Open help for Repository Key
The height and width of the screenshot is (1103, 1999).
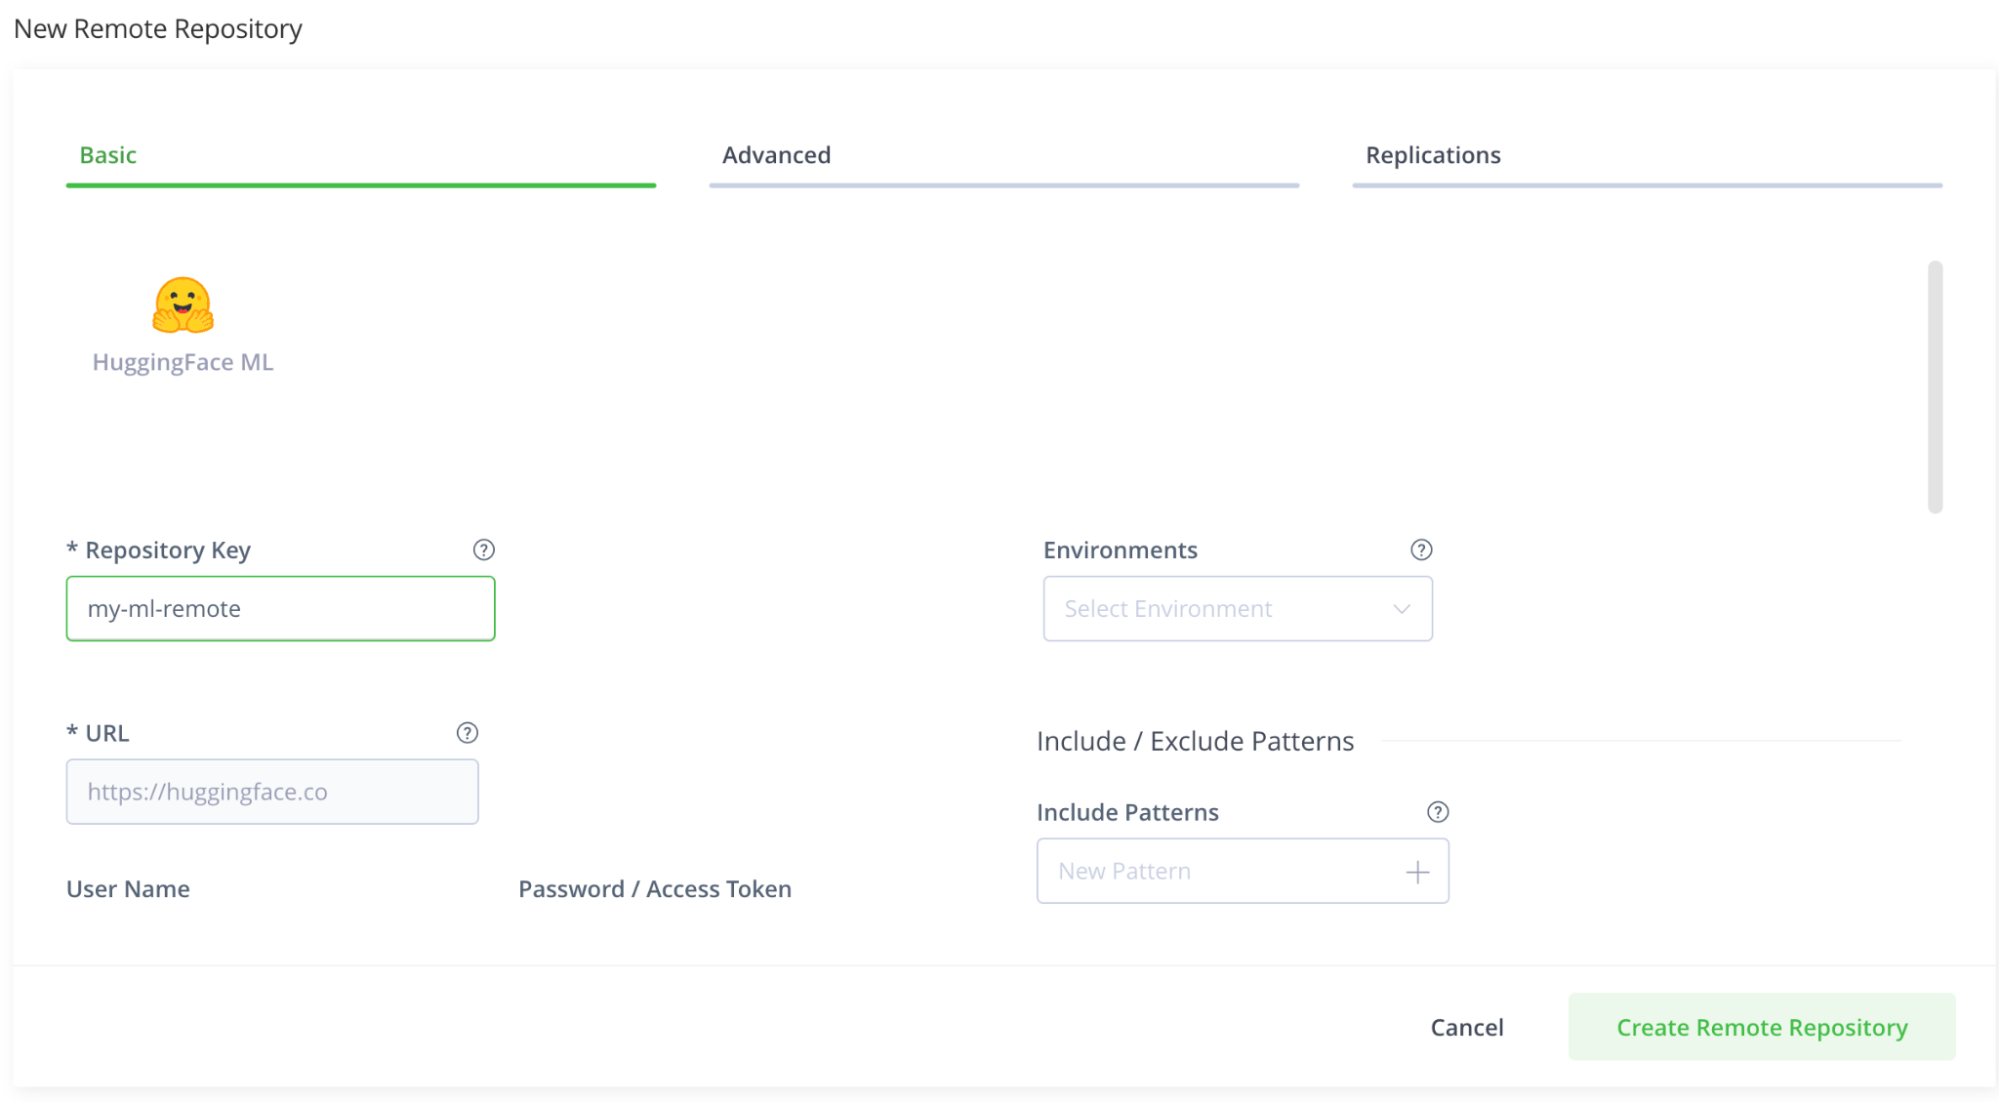click(x=483, y=549)
